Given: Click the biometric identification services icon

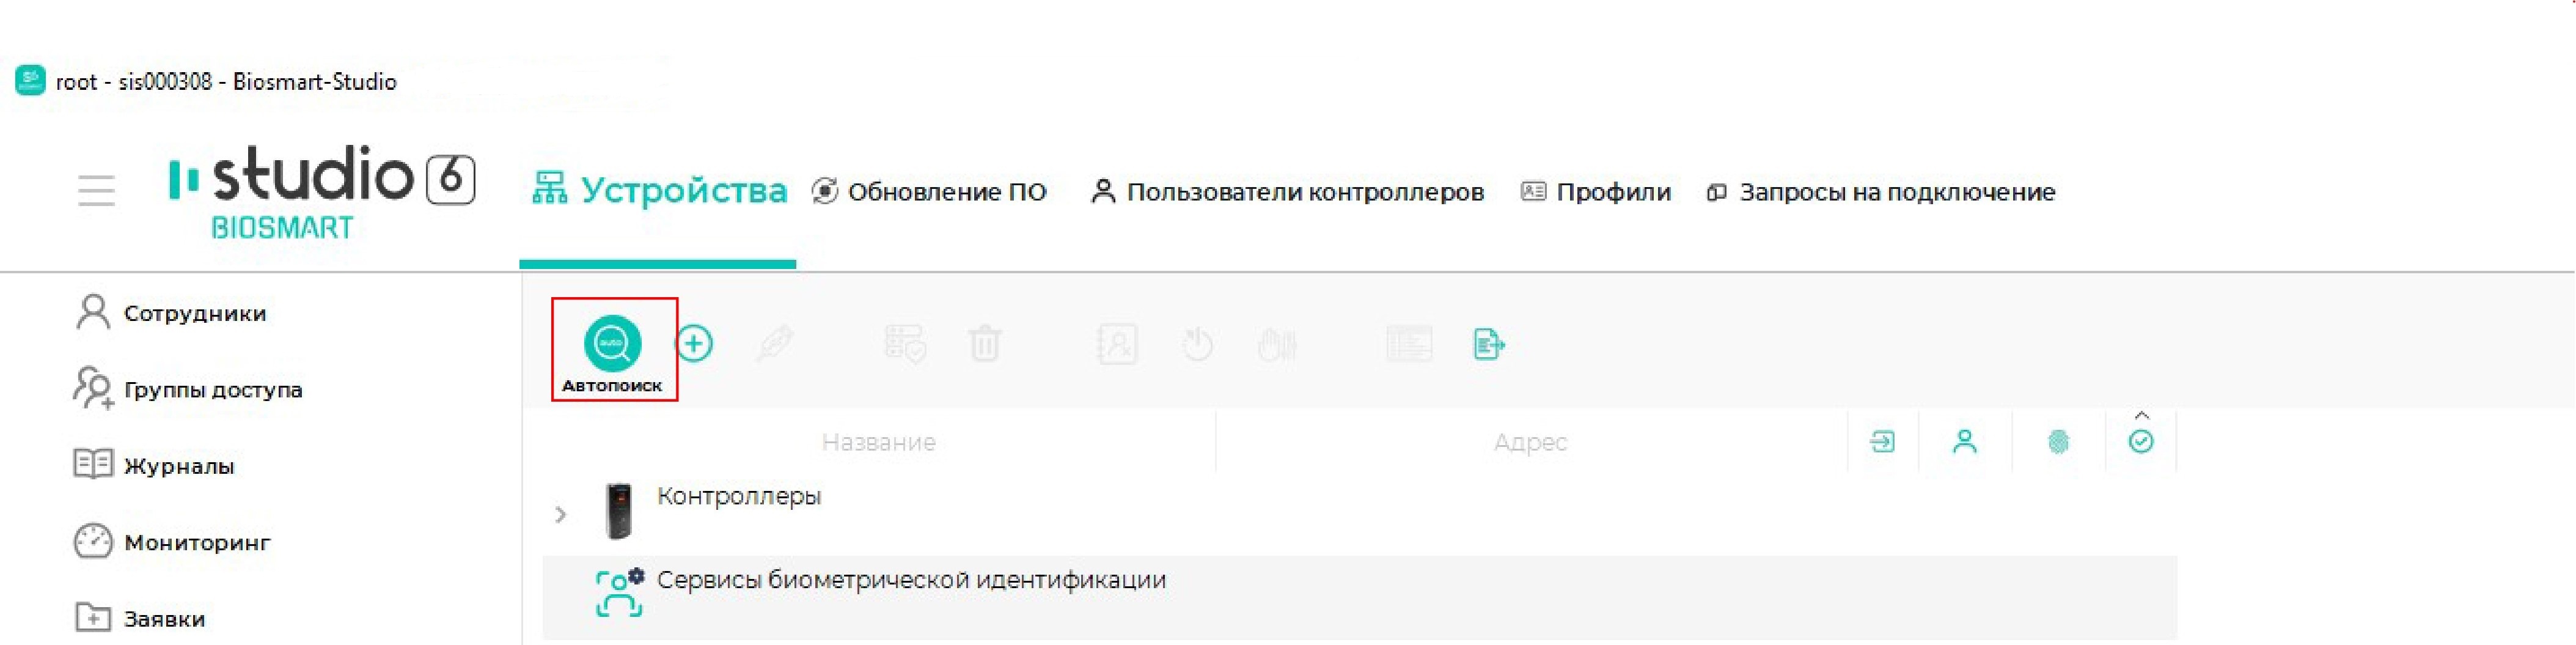Looking at the screenshot, I should click(x=620, y=592).
